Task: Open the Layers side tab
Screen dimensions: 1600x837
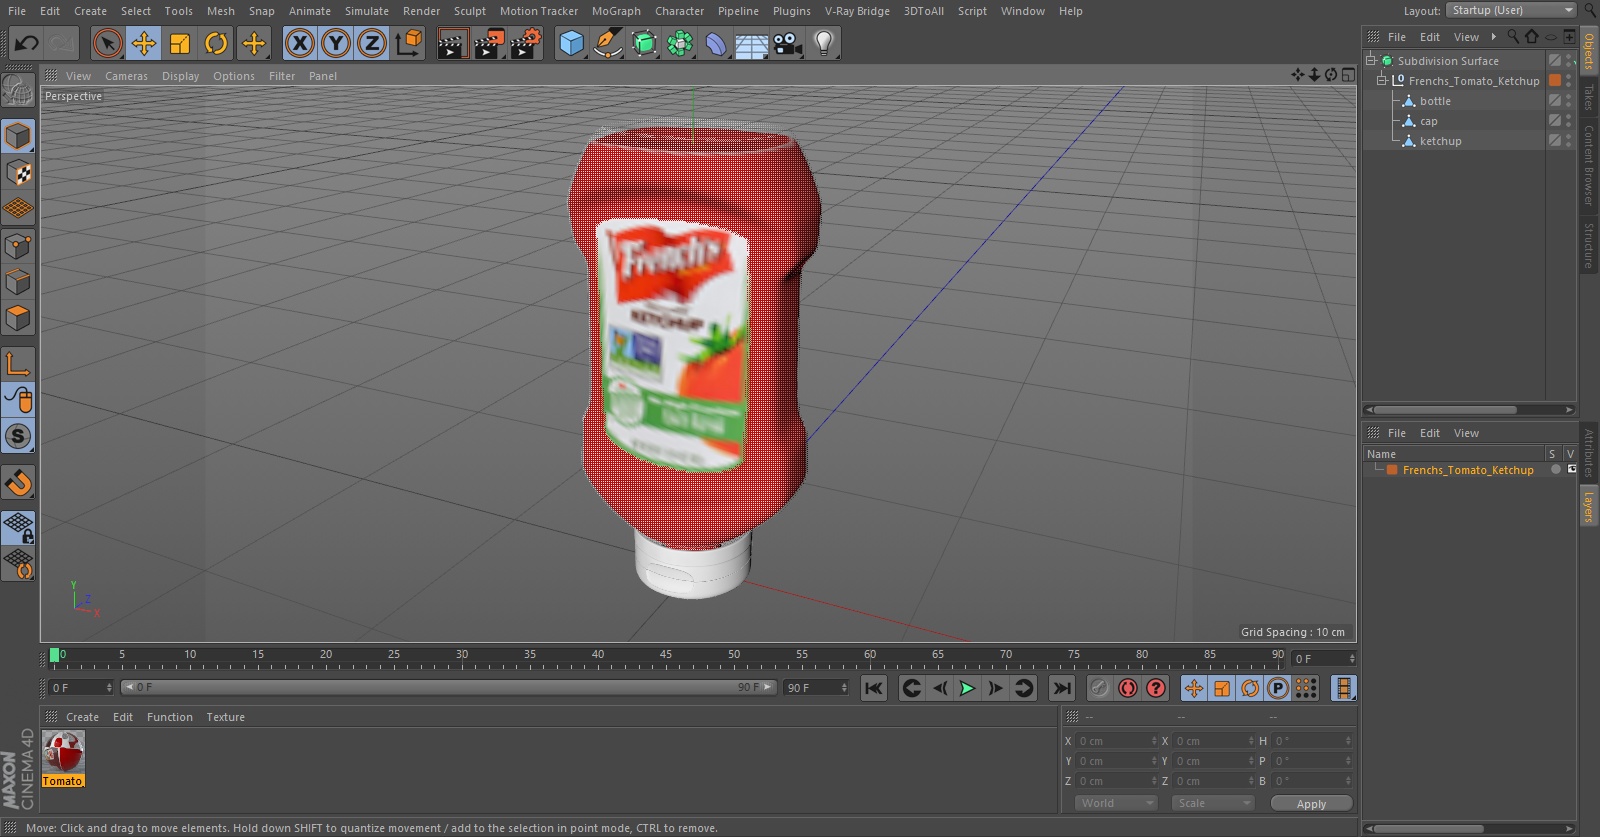Action: (x=1588, y=507)
